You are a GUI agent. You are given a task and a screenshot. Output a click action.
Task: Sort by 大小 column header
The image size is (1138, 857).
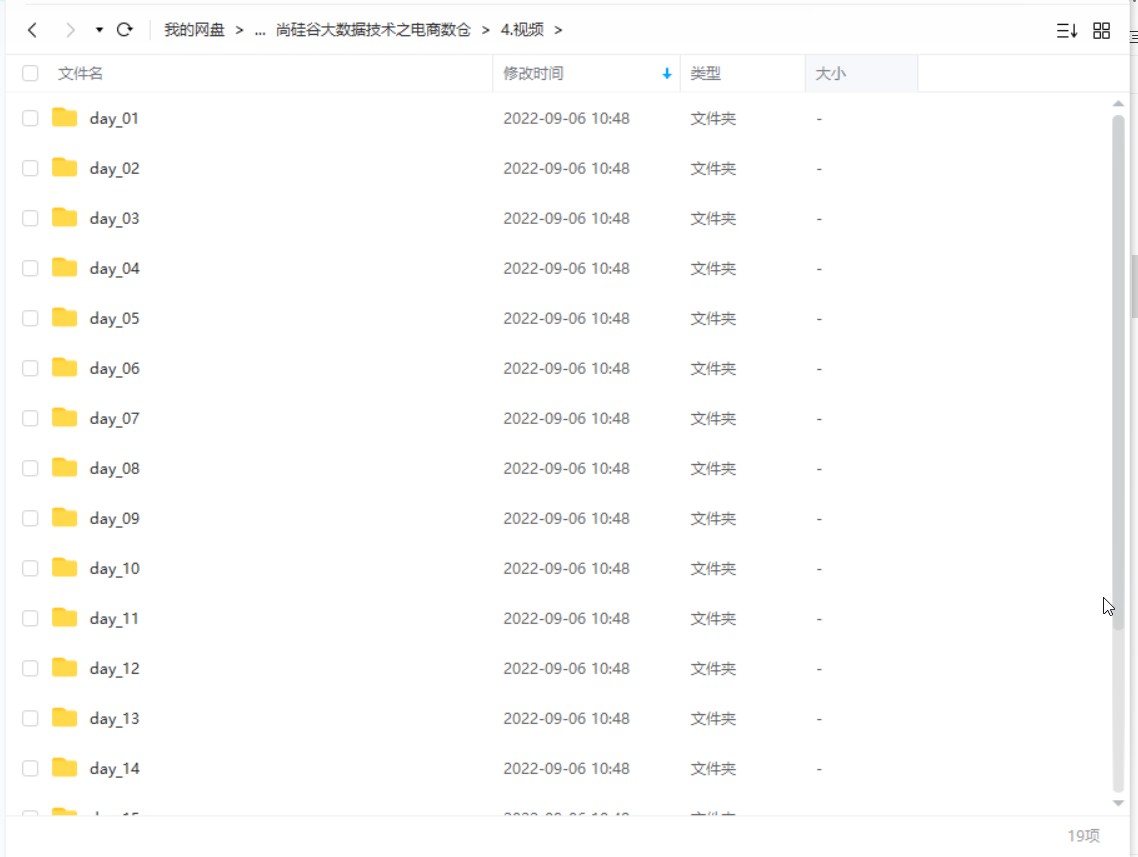pos(830,73)
